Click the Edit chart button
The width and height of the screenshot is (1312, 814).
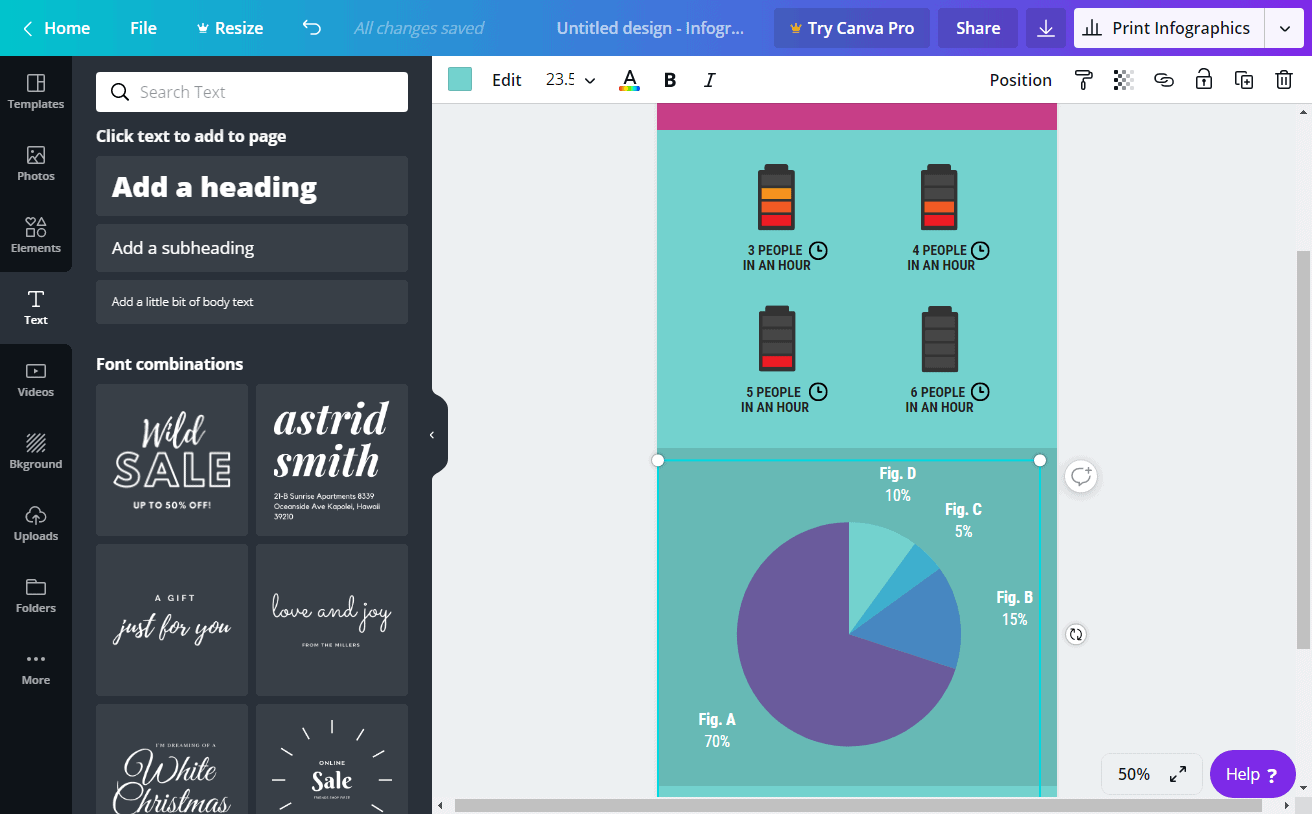tap(507, 80)
